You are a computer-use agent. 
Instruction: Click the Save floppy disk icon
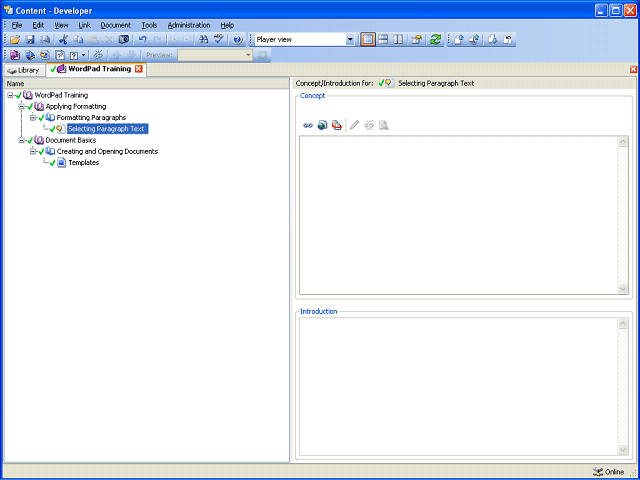(x=30, y=40)
